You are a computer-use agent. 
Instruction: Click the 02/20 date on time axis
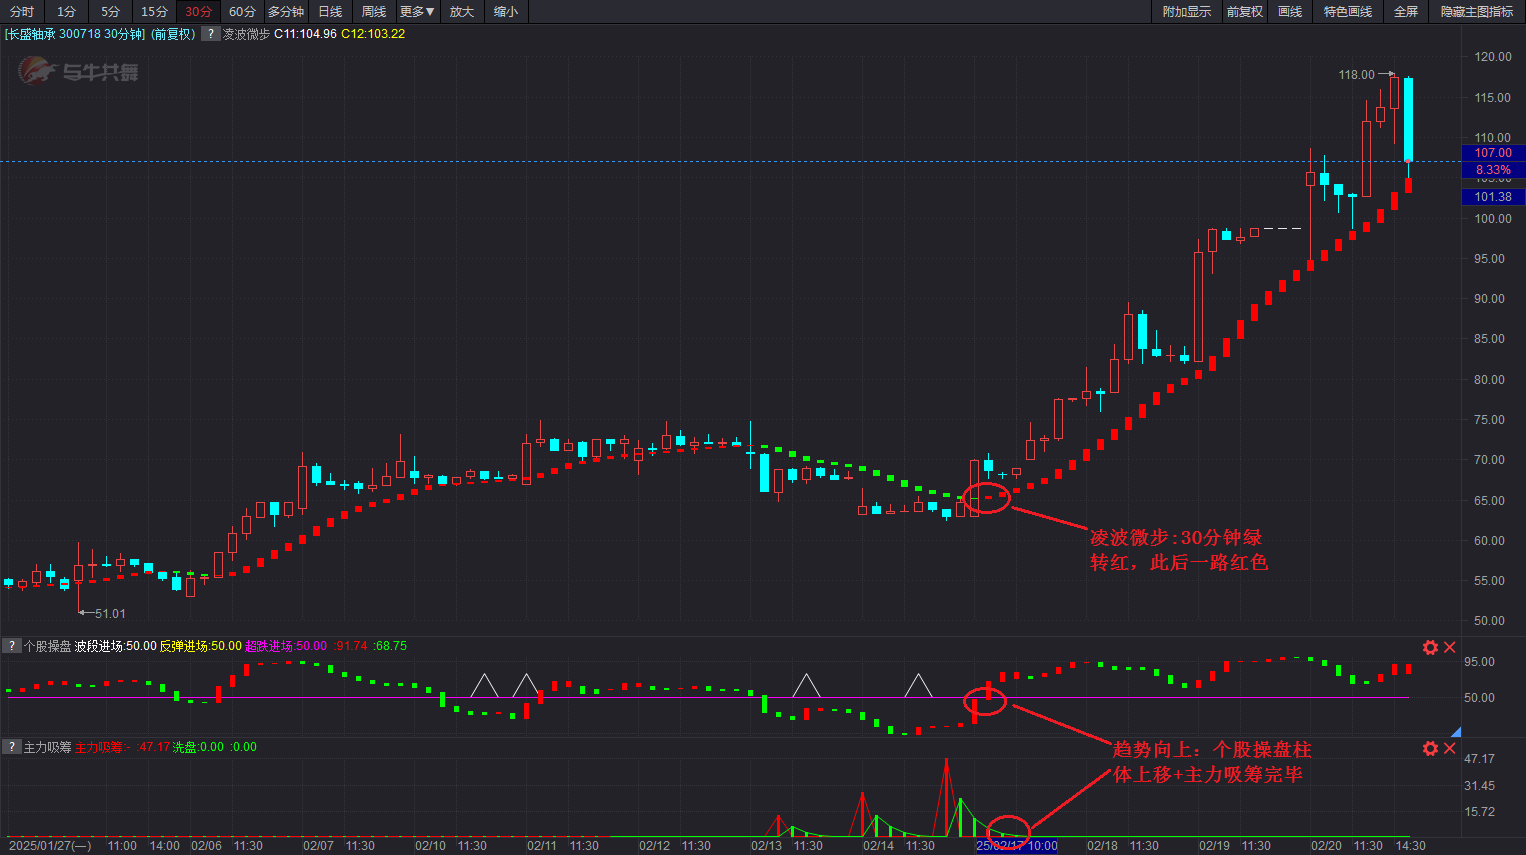[x=1326, y=846]
